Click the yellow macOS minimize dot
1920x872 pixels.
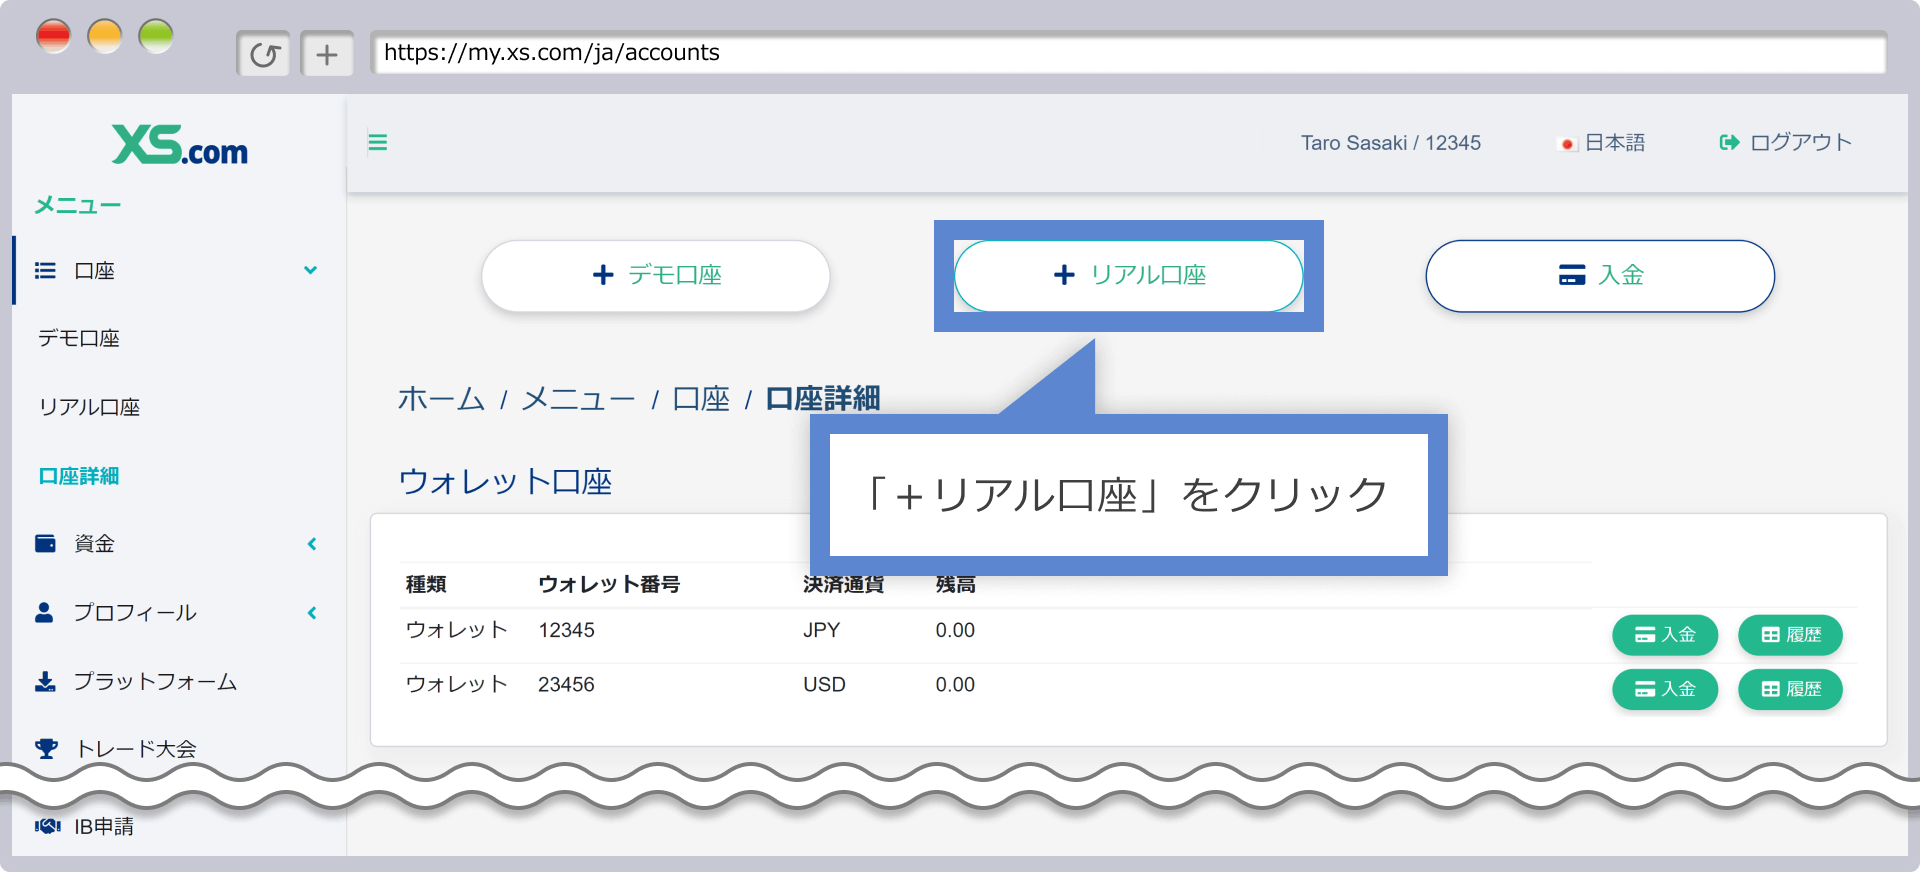(x=104, y=37)
